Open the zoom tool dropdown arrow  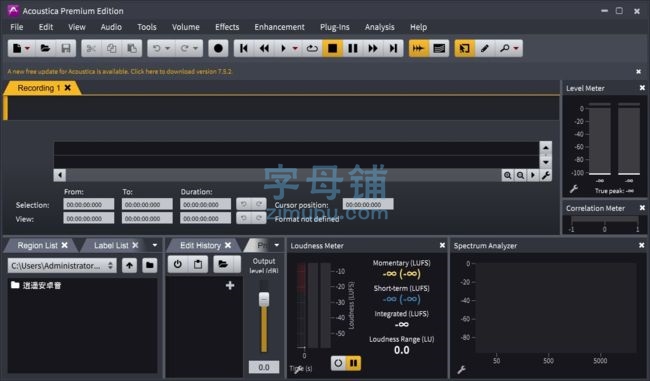click(x=516, y=49)
